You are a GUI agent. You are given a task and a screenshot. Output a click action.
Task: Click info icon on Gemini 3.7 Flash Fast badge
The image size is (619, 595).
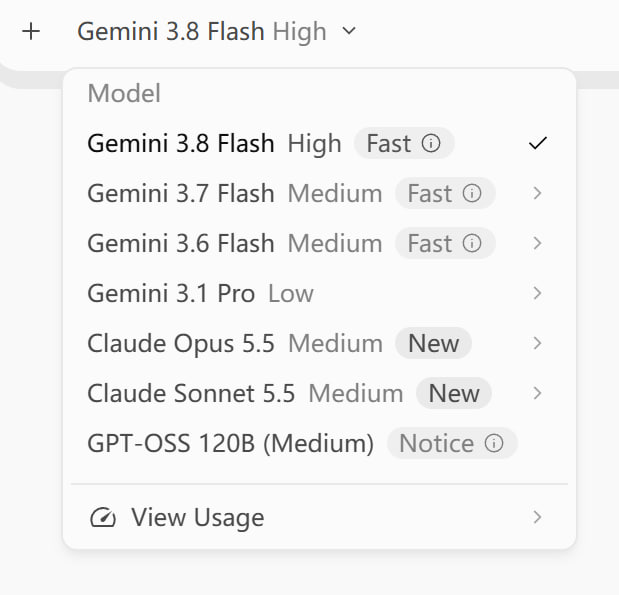coord(472,193)
